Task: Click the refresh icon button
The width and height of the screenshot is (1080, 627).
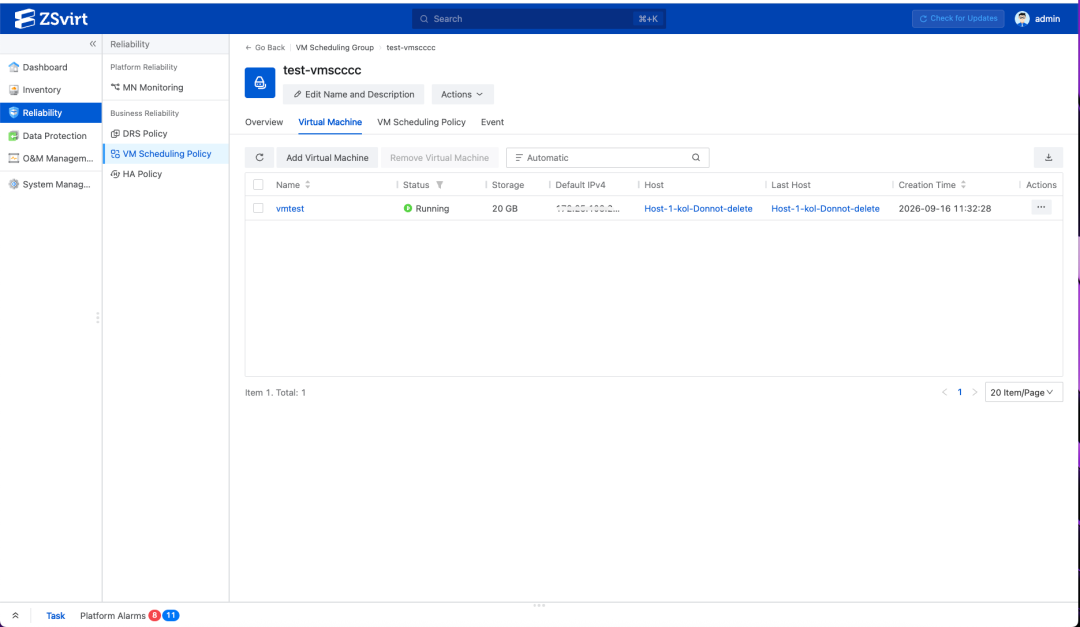Action: pyautogui.click(x=260, y=158)
